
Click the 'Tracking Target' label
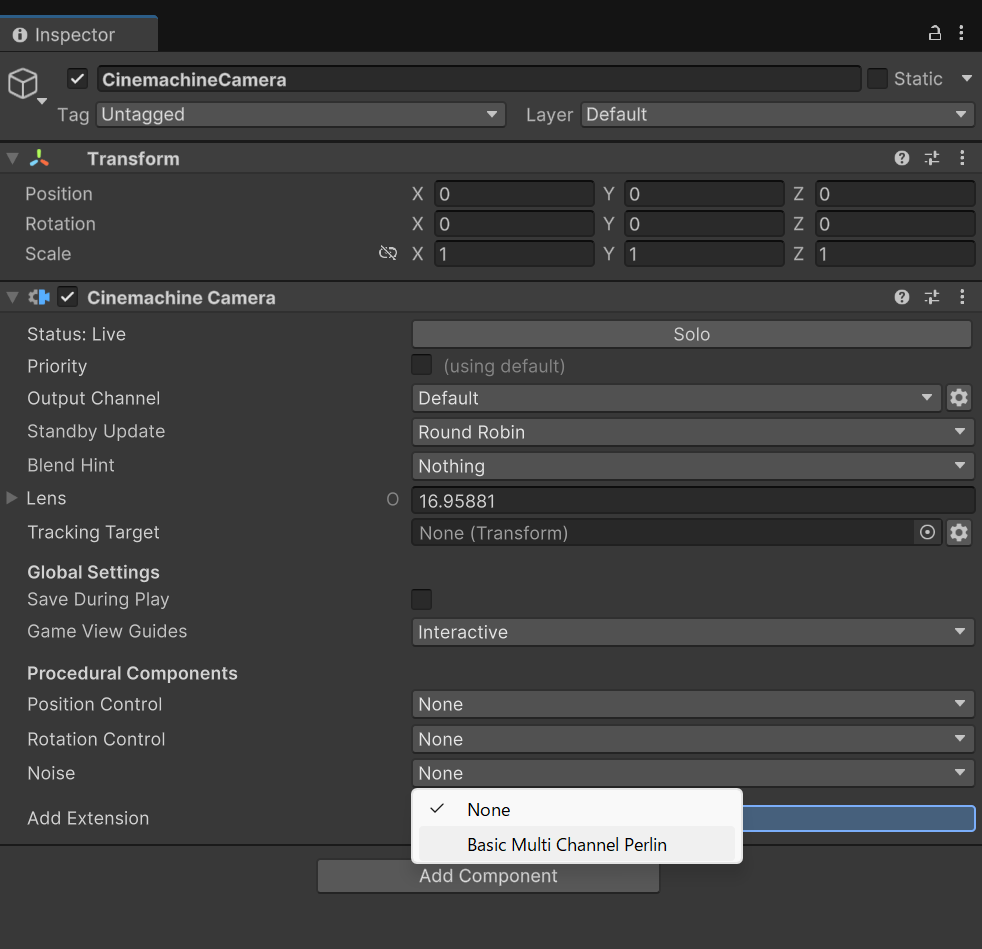[x=93, y=532]
